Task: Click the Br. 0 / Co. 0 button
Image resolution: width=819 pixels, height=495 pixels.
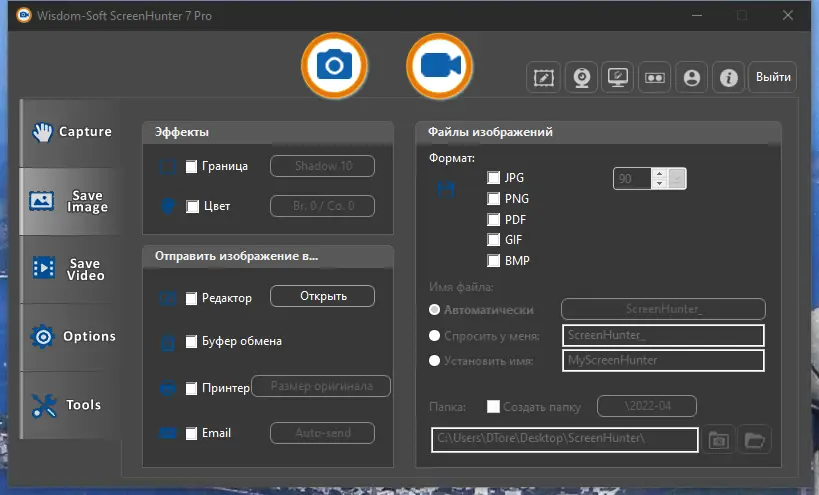Action: point(322,206)
